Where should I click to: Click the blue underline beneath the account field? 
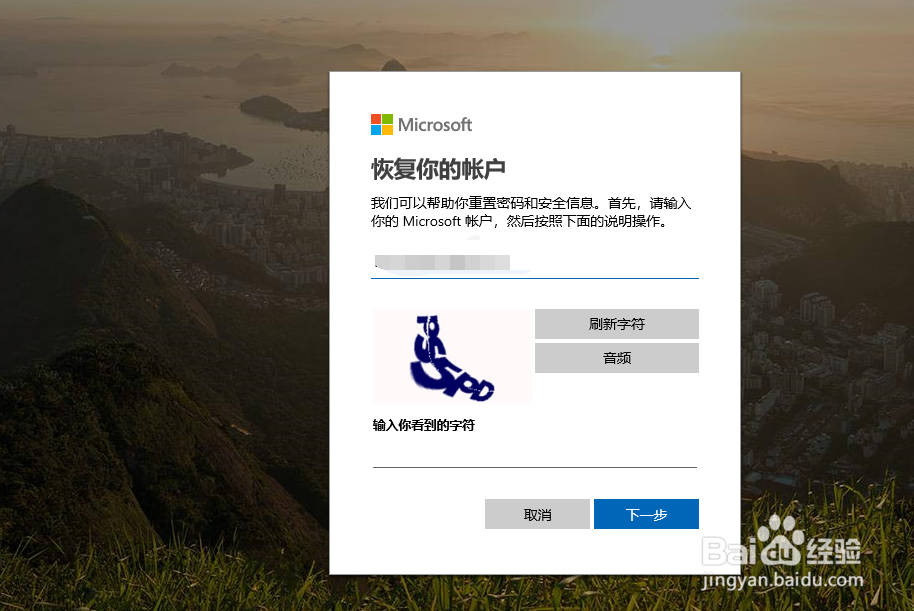(x=535, y=278)
